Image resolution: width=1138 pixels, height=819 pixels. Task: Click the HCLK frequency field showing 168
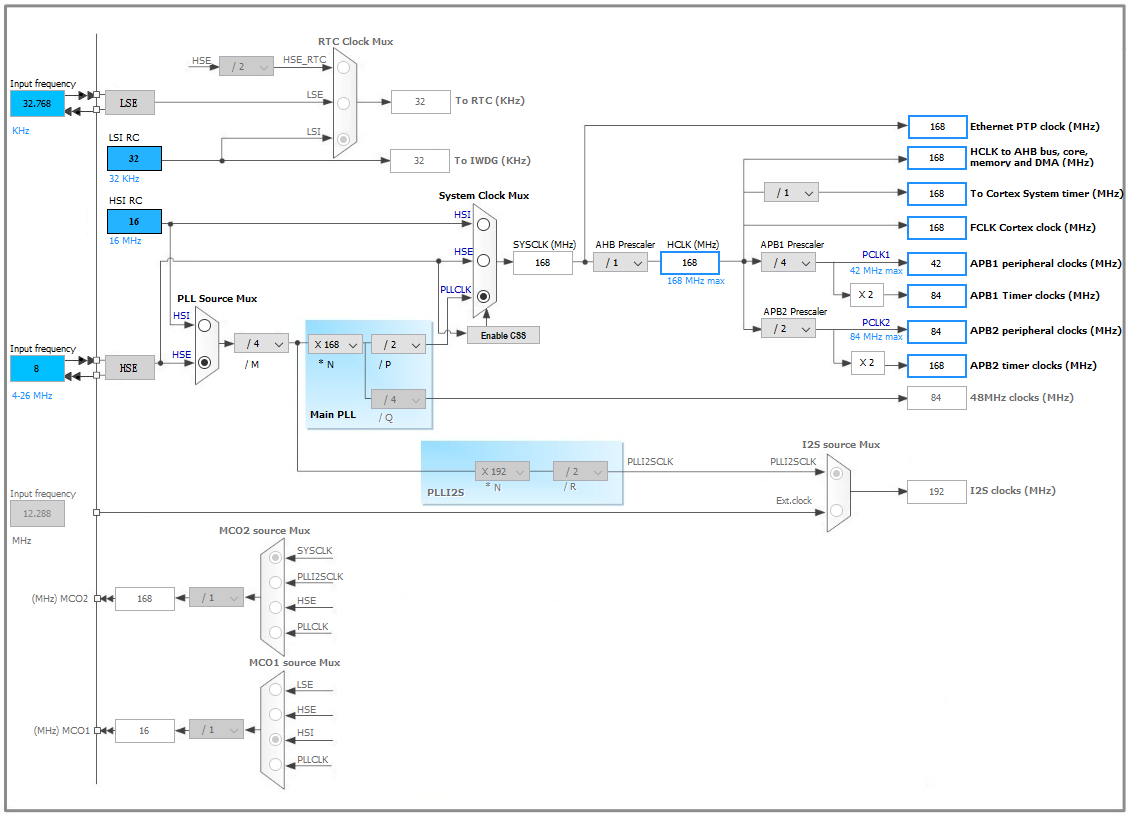[x=689, y=262]
